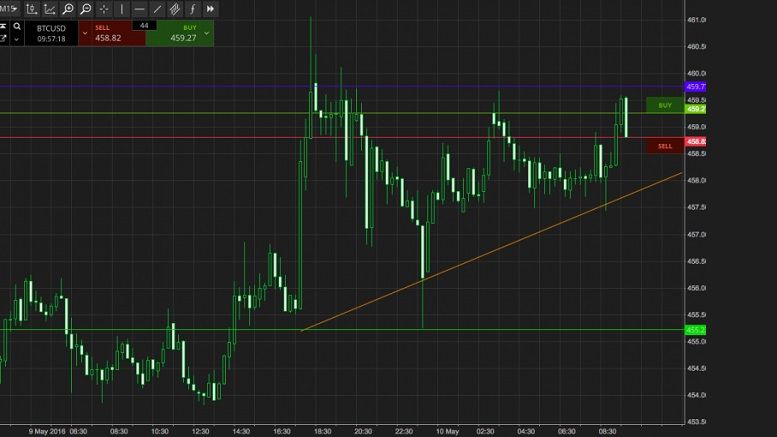Viewport: 777px width, 437px height.
Task: Select the trend line drawing tool
Action: 157,9
